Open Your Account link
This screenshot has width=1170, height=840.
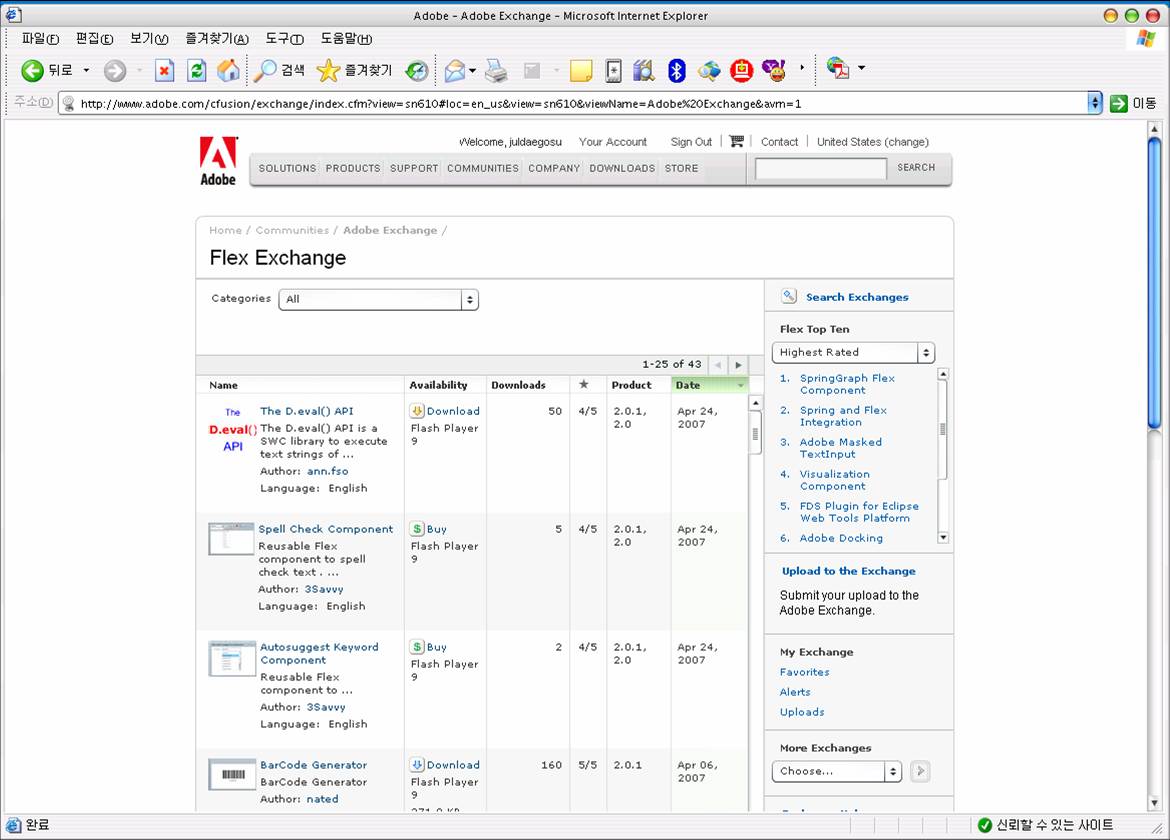point(613,142)
